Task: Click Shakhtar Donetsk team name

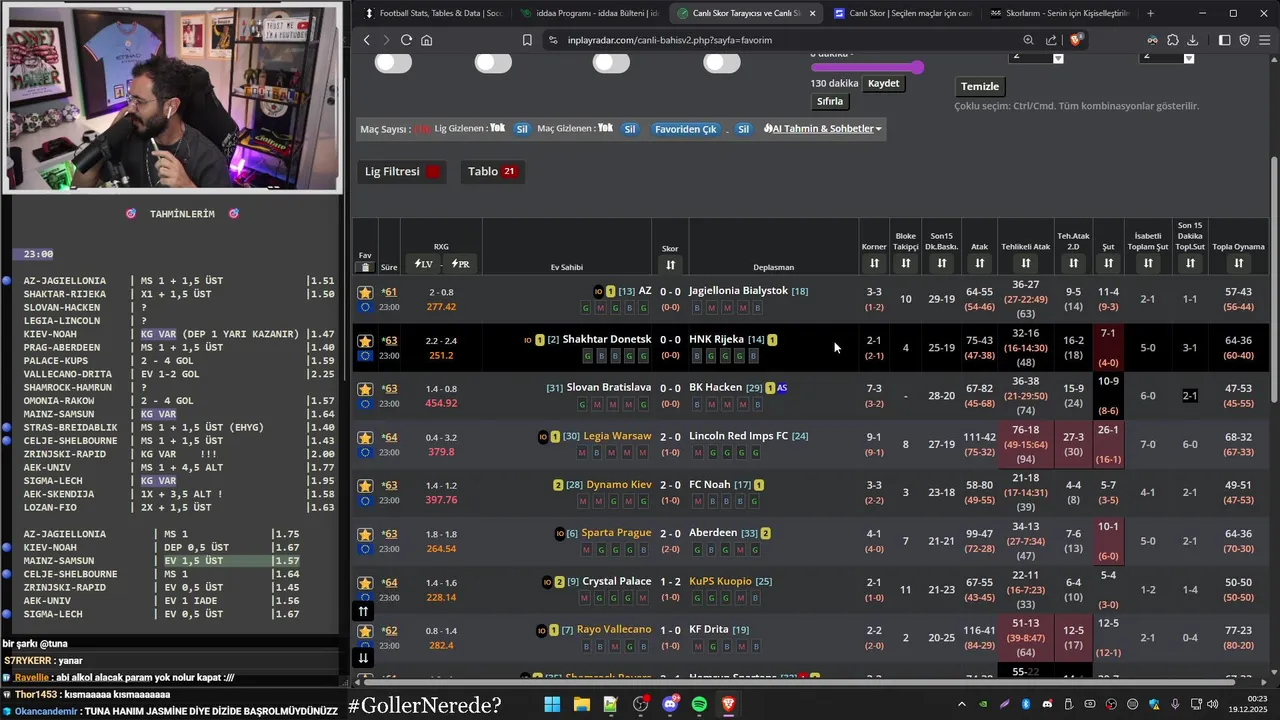Action: tap(606, 340)
